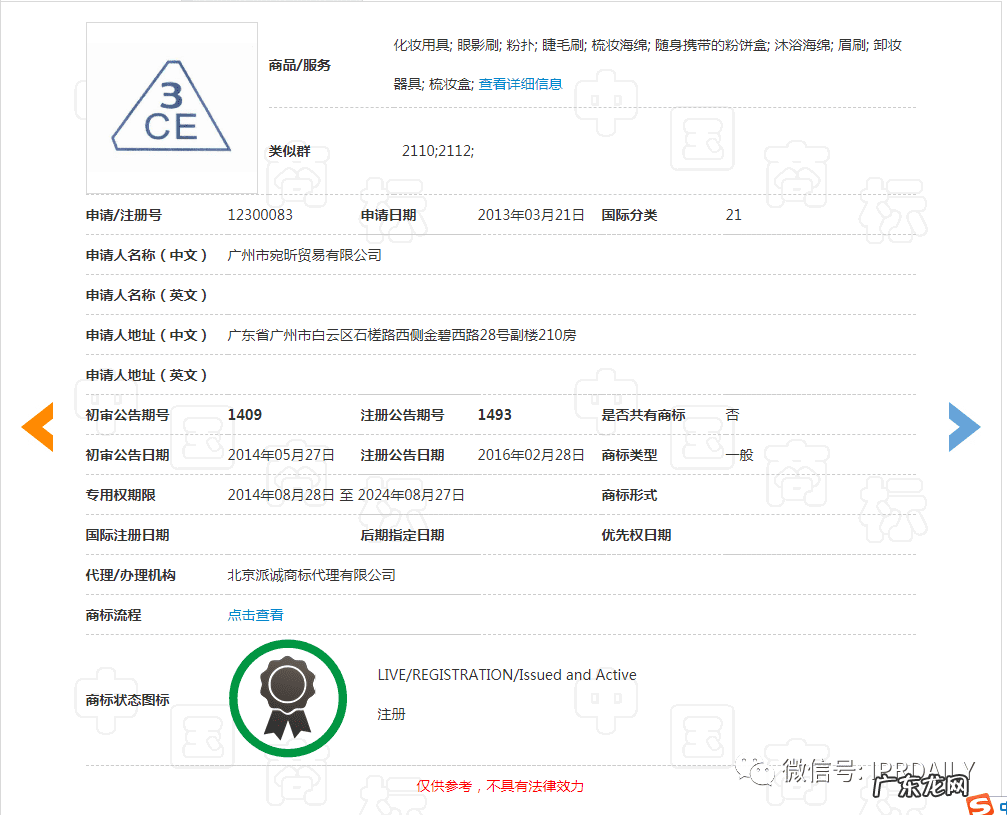Click the ribbon medal inside the status circle
Viewport: 1007px width, 815px height.
(x=288, y=700)
